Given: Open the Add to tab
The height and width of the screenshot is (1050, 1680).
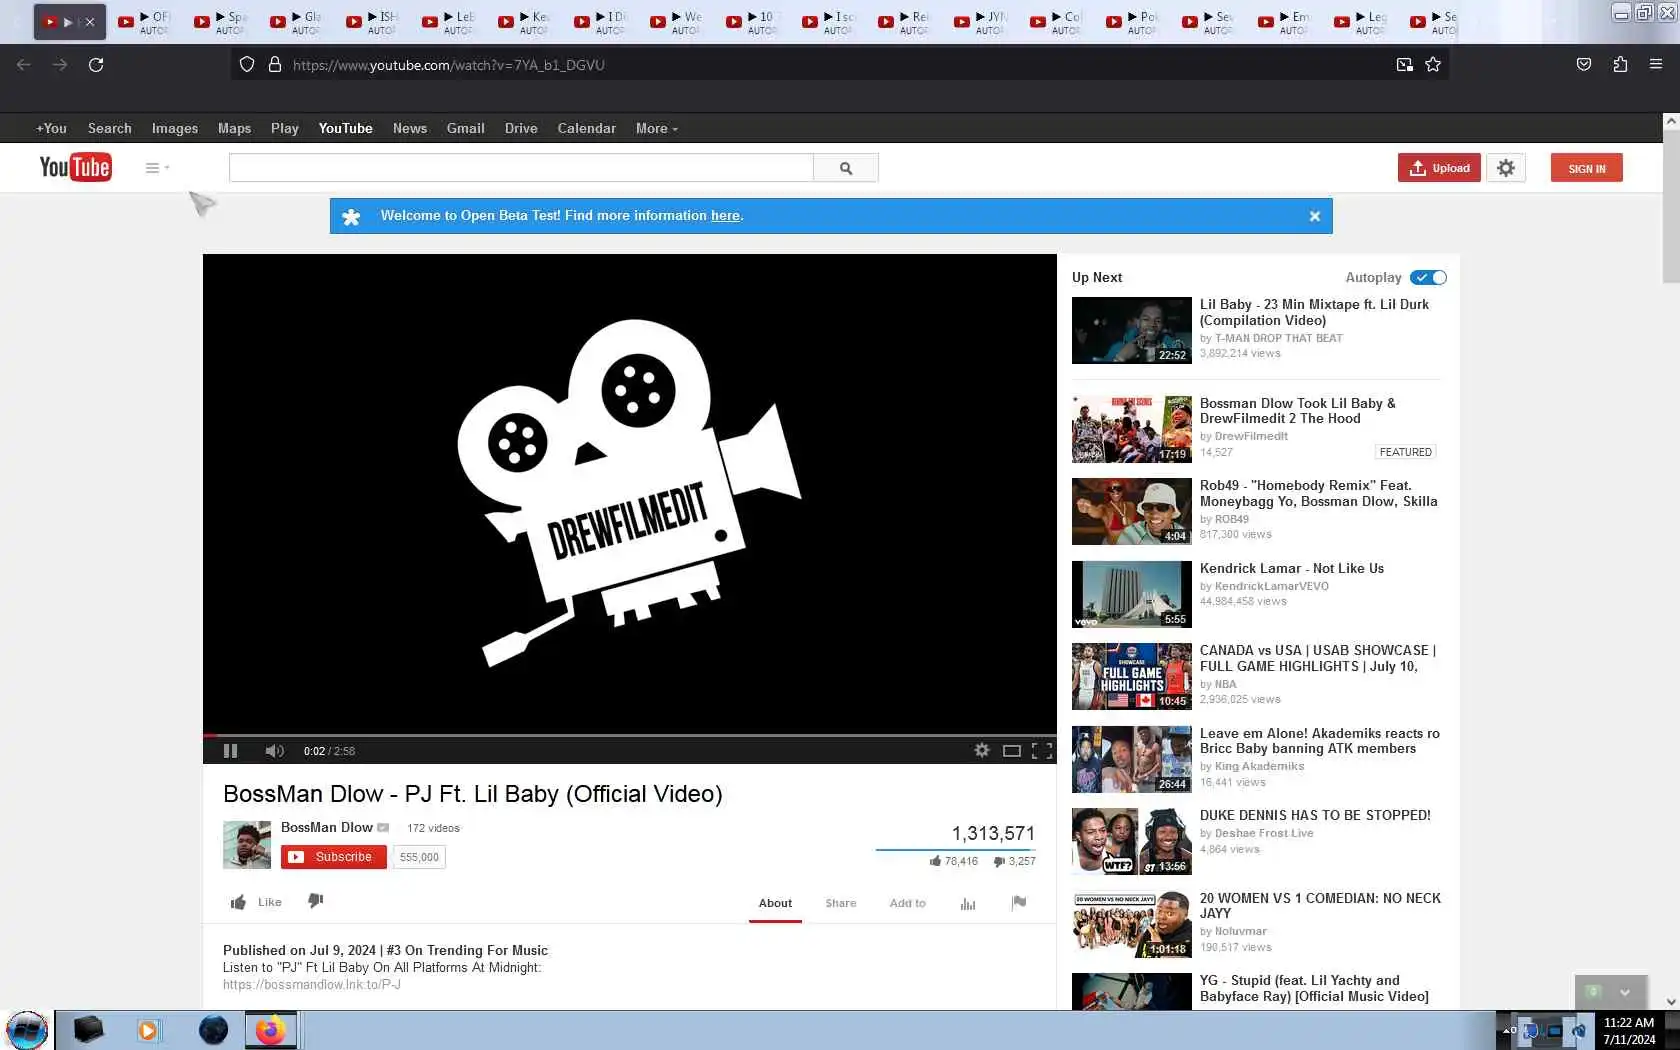Looking at the screenshot, I should 908,903.
